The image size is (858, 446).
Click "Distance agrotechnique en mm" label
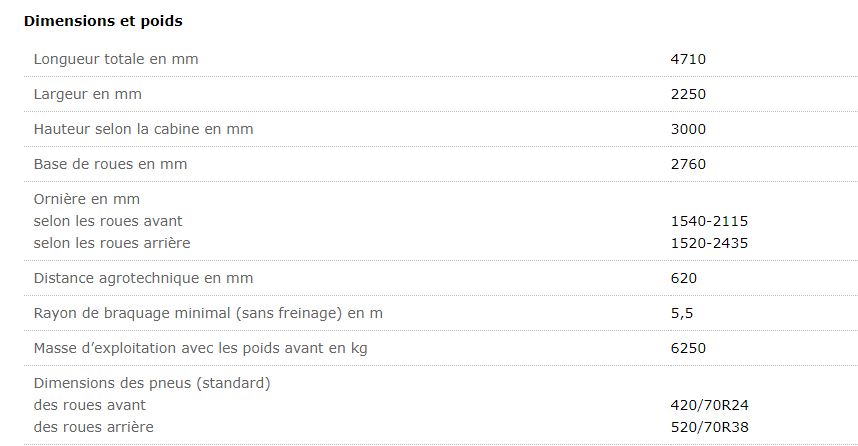pyautogui.click(x=143, y=278)
